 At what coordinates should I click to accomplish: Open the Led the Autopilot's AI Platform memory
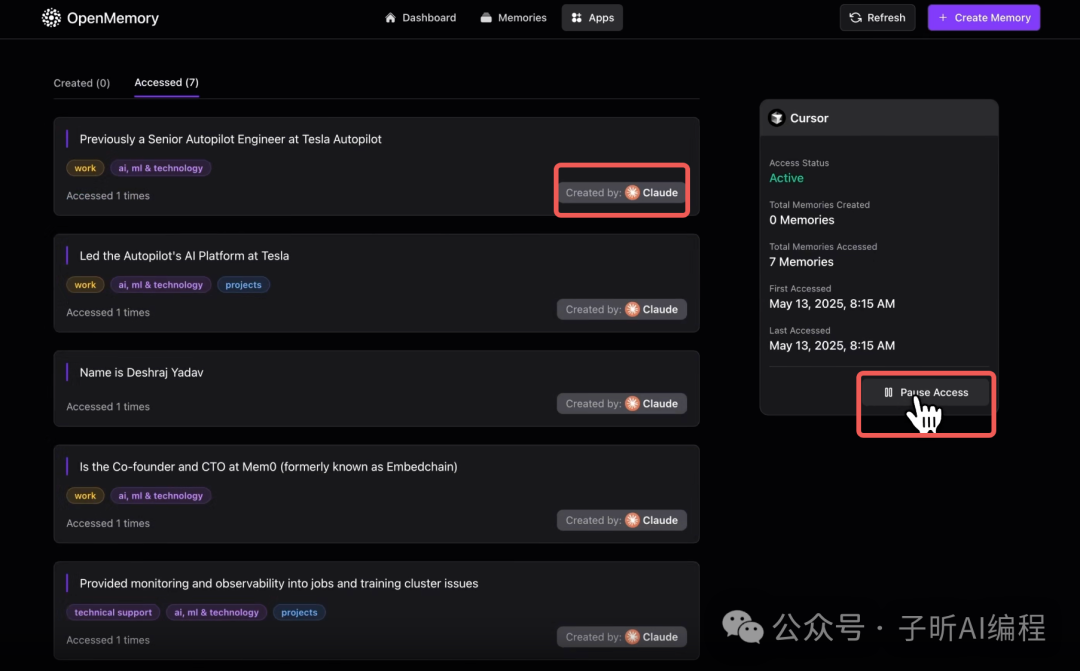(184, 256)
